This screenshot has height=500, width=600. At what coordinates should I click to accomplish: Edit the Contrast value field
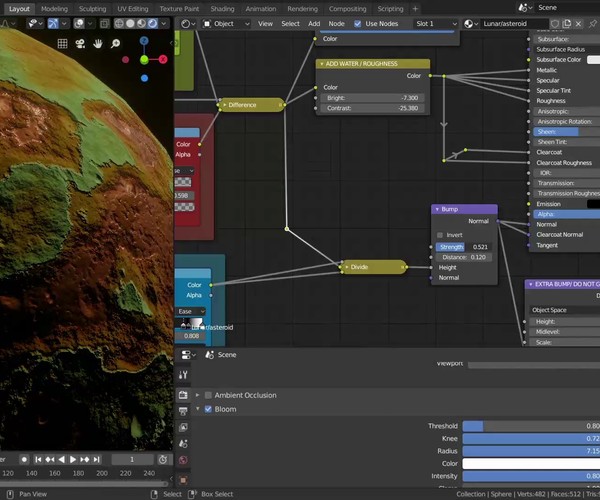(x=372, y=108)
